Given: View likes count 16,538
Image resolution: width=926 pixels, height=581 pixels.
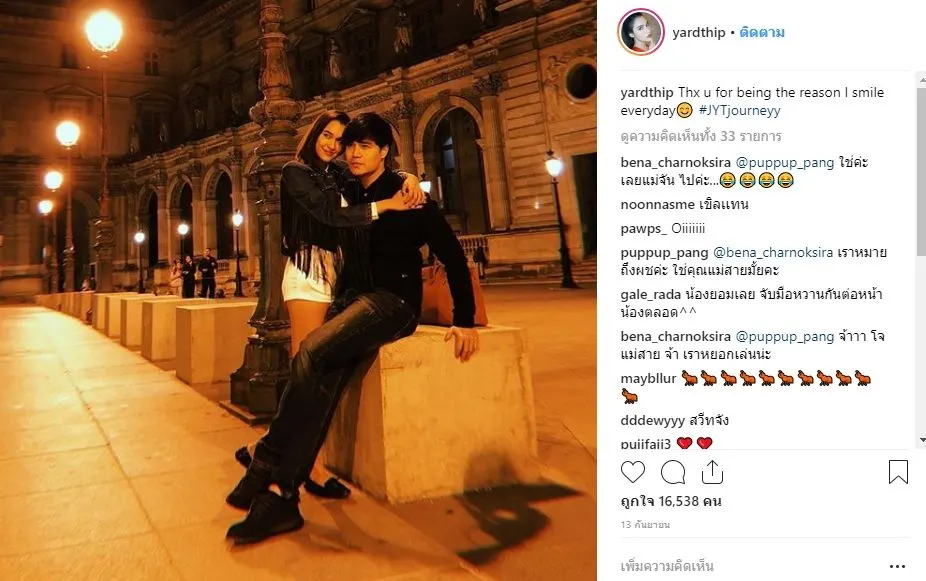Looking at the screenshot, I should point(671,501).
